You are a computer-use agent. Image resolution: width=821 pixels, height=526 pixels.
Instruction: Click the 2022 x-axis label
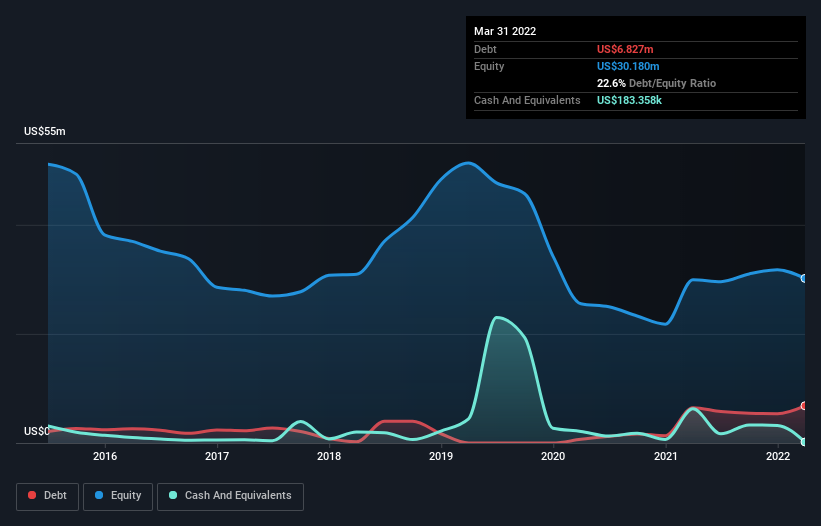(x=778, y=456)
